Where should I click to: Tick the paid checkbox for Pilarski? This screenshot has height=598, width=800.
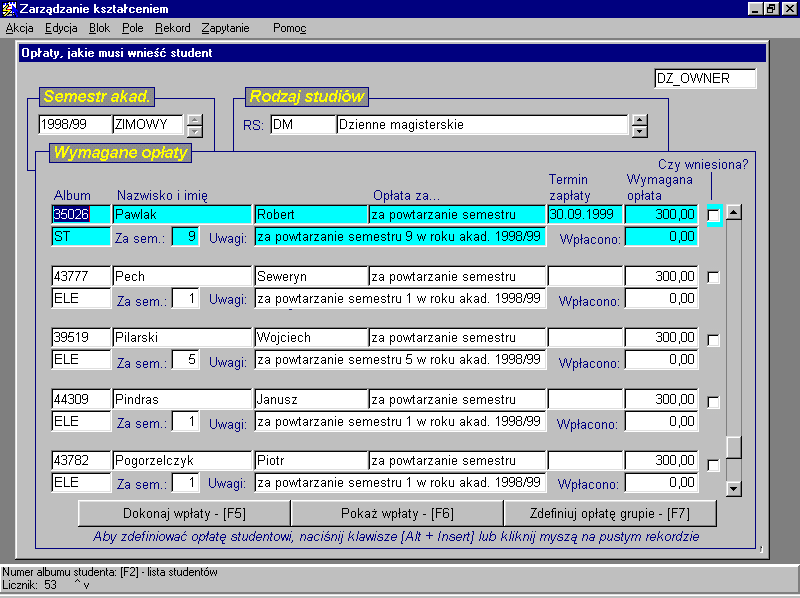point(713,340)
